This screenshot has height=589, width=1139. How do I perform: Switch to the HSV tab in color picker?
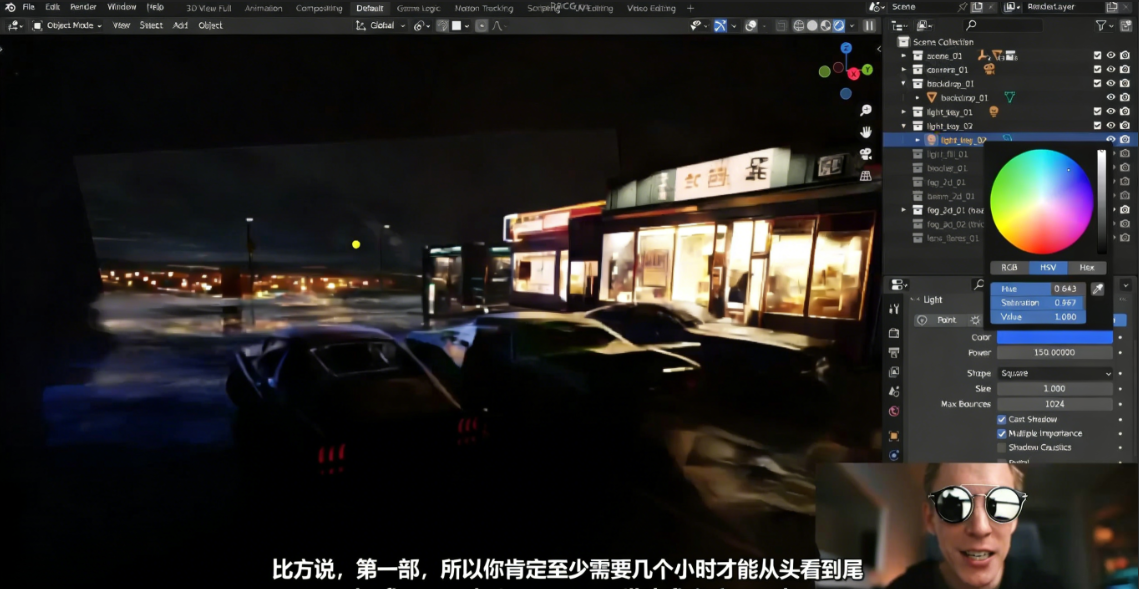tap(1048, 268)
